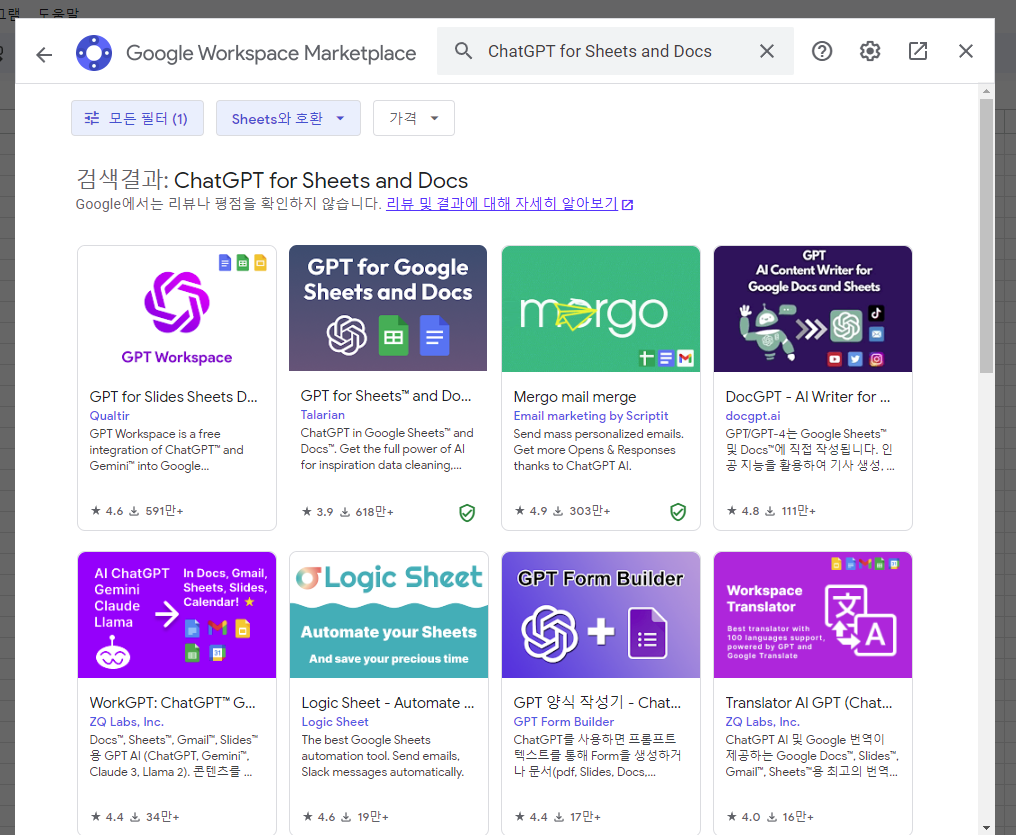
Task: Open the all filters (1) button
Action: point(137,118)
